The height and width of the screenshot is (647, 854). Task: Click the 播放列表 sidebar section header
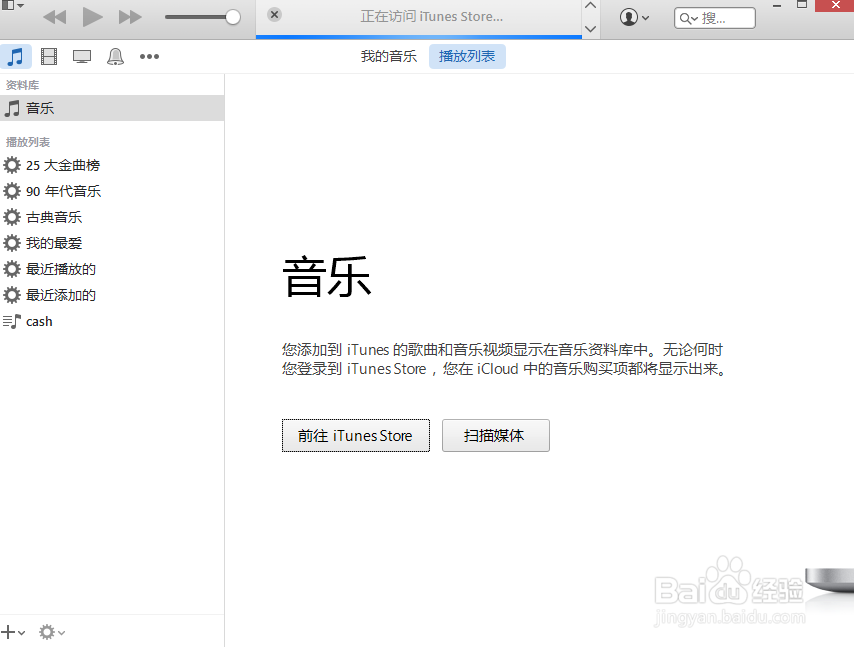[x=28, y=142]
